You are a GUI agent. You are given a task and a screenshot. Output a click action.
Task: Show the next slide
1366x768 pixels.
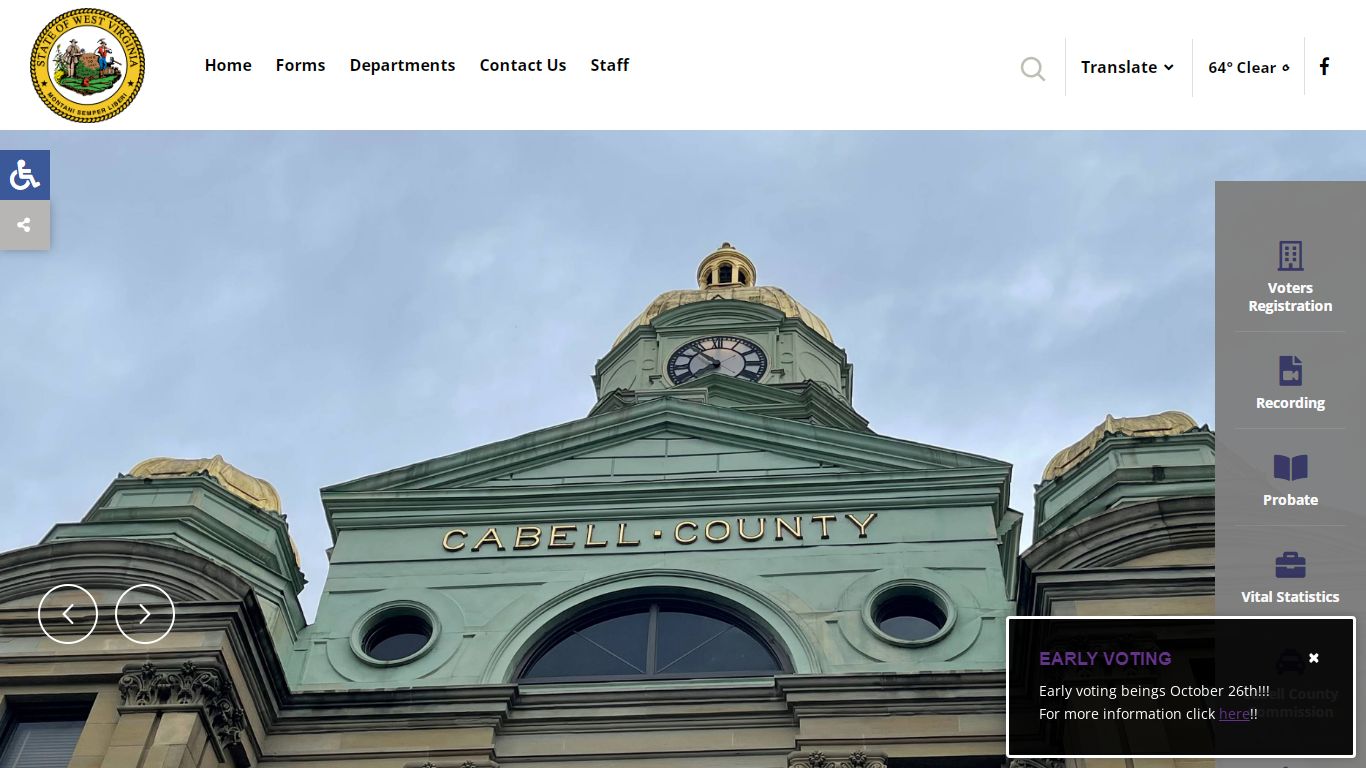[145, 614]
